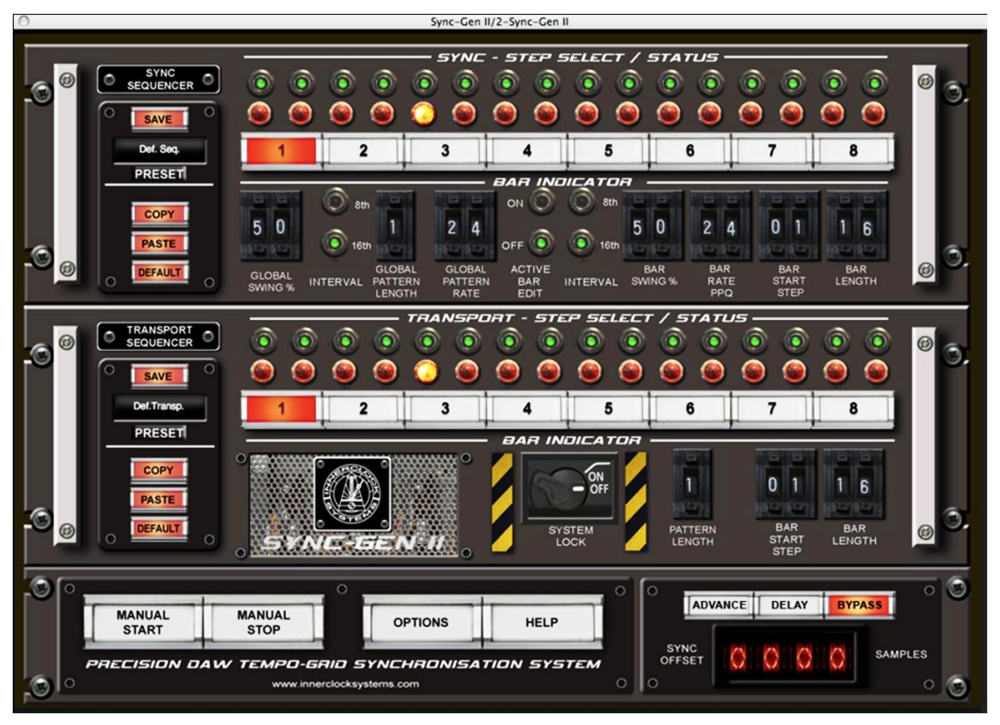The width and height of the screenshot is (1000, 725).
Task: Select the Delay sync offset mode
Action: click(x=789, y=605)
